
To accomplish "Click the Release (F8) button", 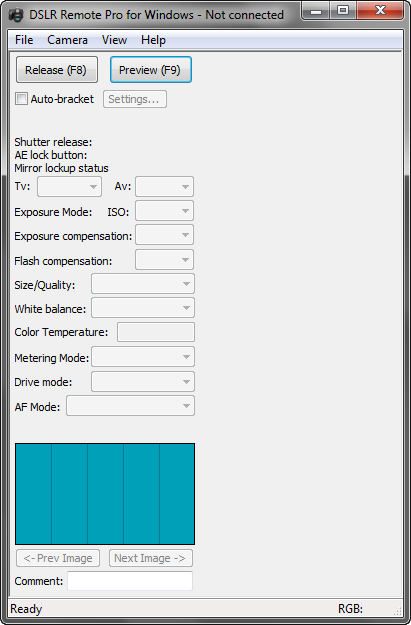I will [x=57, y=70].
